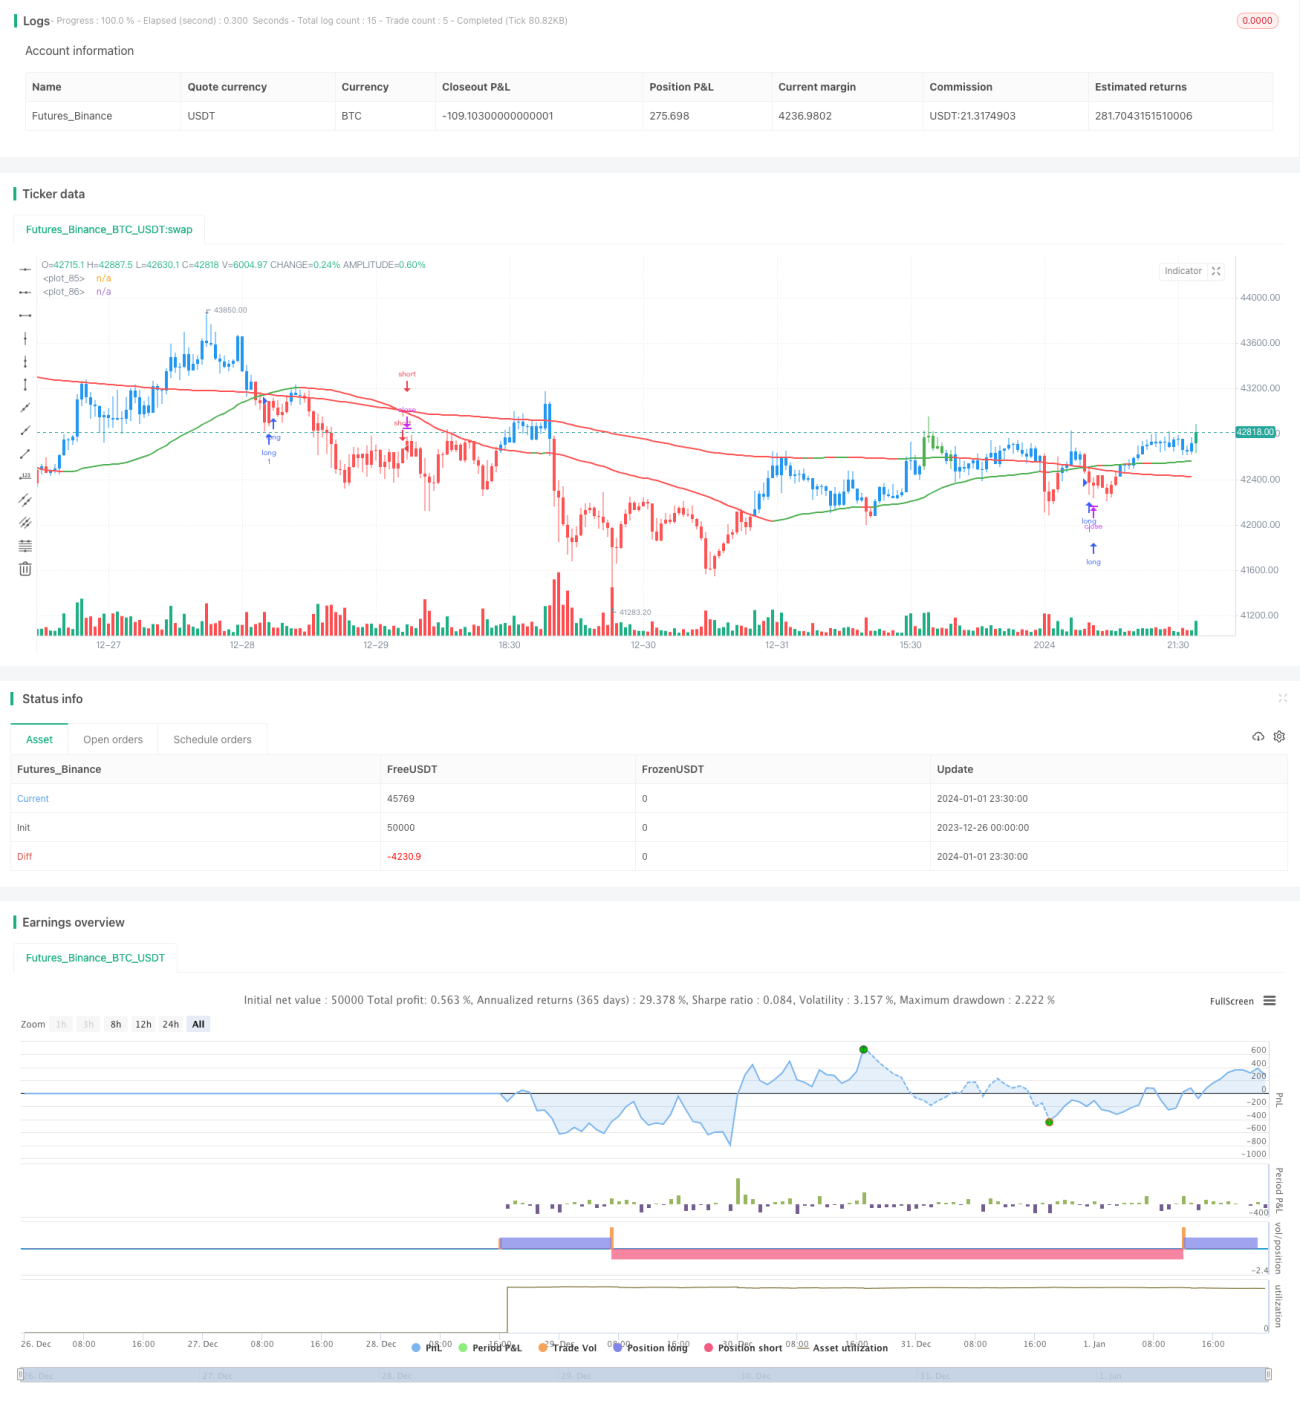Click the chart fullscreen expand icon beside Indicator
Screen dimensions: 1300x1404
(x=1216, y=271)
